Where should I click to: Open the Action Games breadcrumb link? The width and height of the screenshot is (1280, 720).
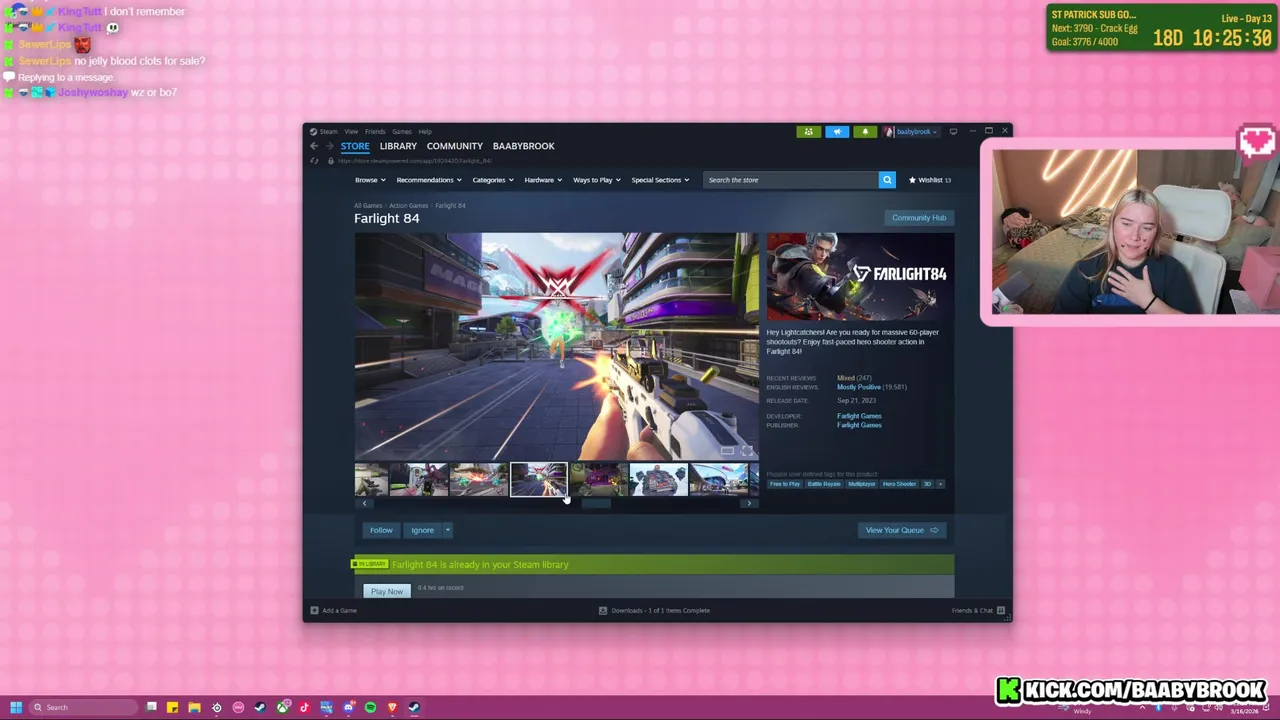[x=408, y=206]
